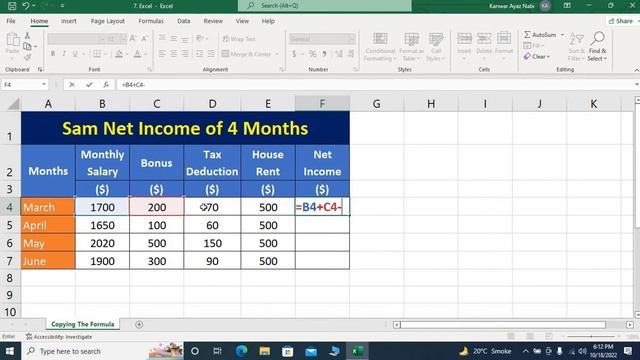Click the Percent Style icon
The width and height of the screenshot is (640, 360).
(x=313, y=54)
